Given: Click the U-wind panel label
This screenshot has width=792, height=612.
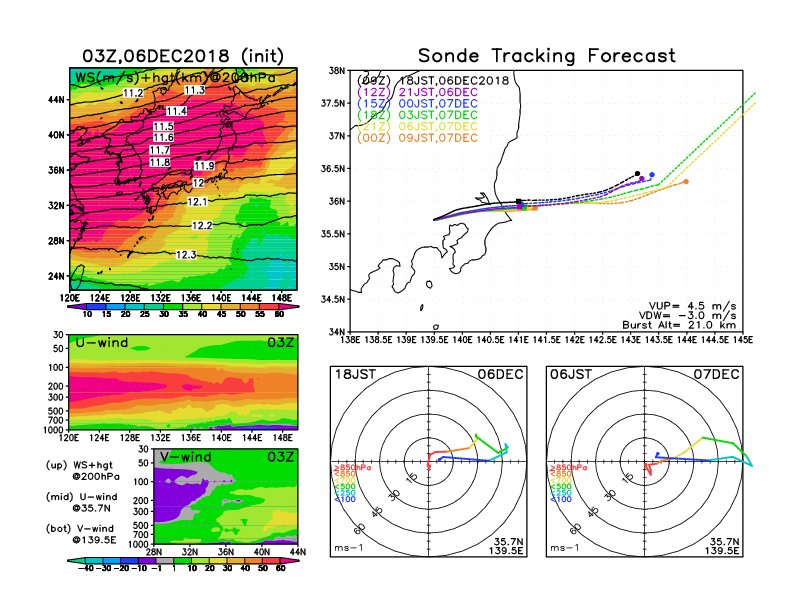Looking at the screenshot, I should 102,345.
